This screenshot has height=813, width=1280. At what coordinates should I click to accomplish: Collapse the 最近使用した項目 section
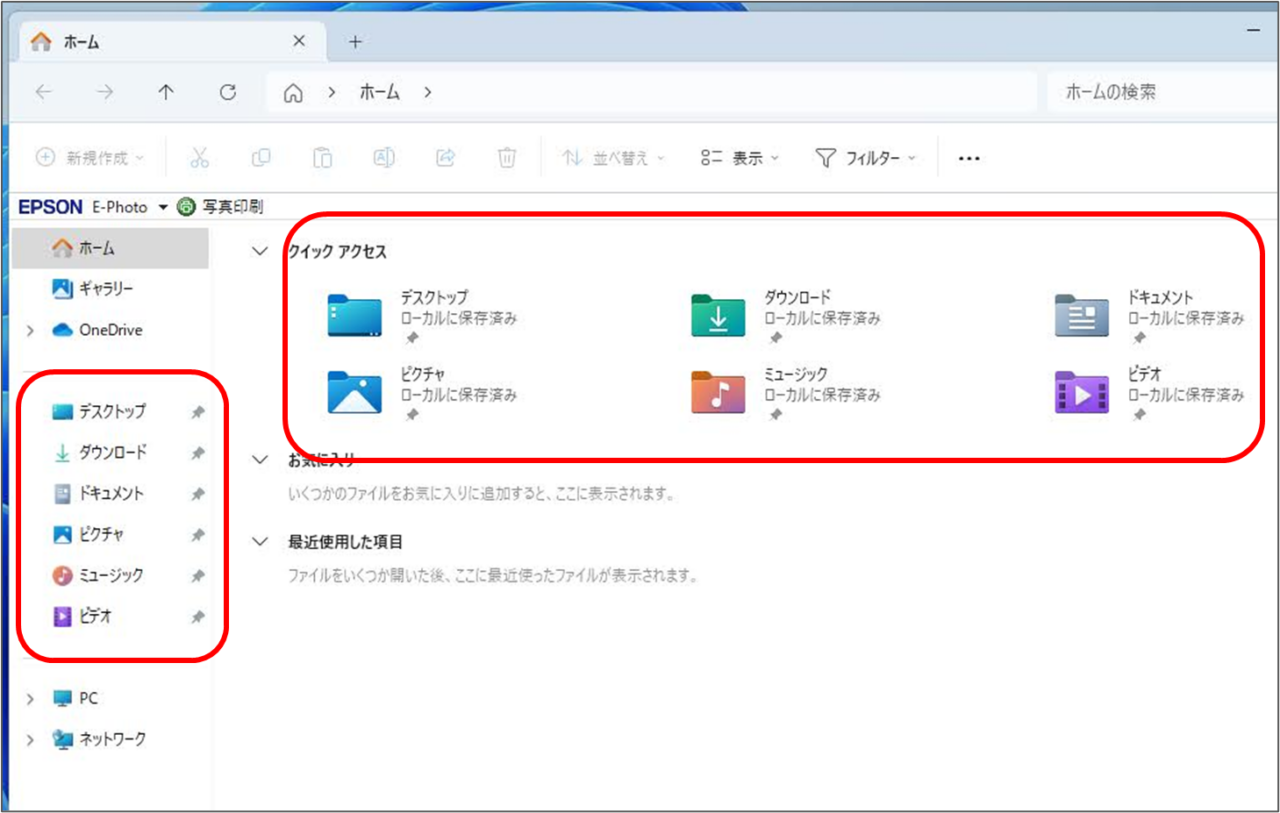click(x=260, y=542)
